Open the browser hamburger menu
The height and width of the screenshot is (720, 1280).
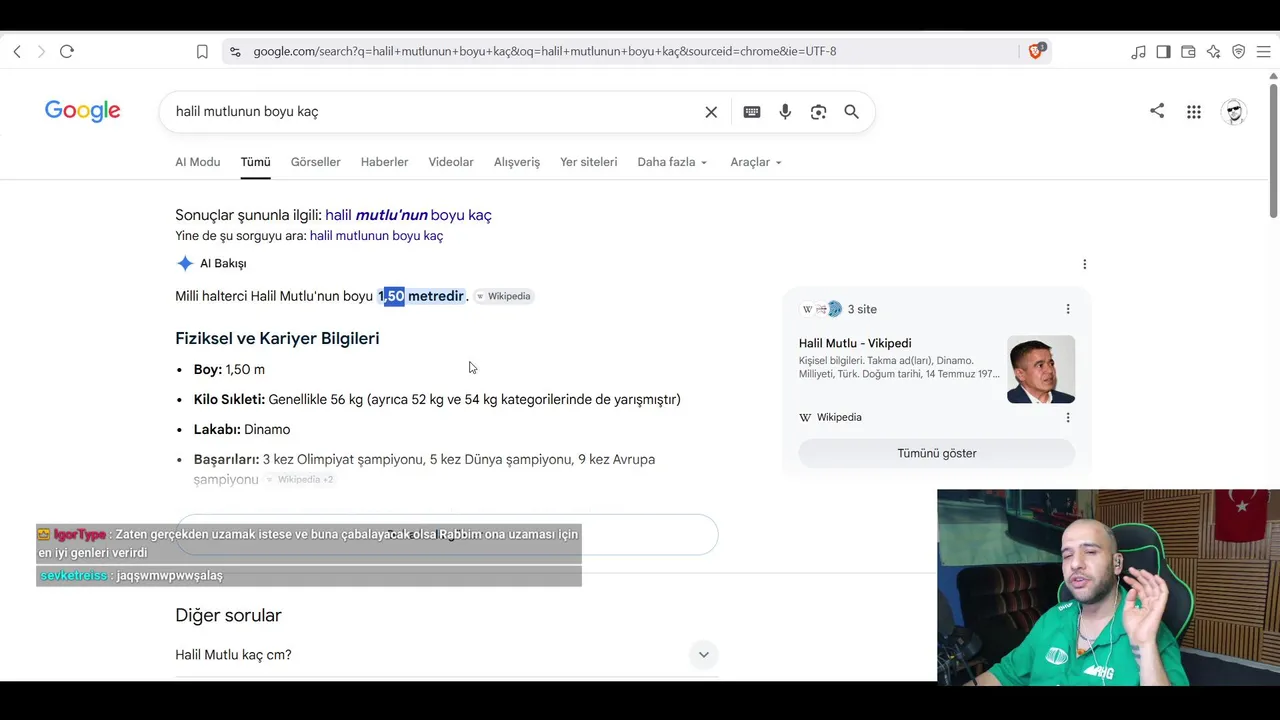pos(1263,52)
